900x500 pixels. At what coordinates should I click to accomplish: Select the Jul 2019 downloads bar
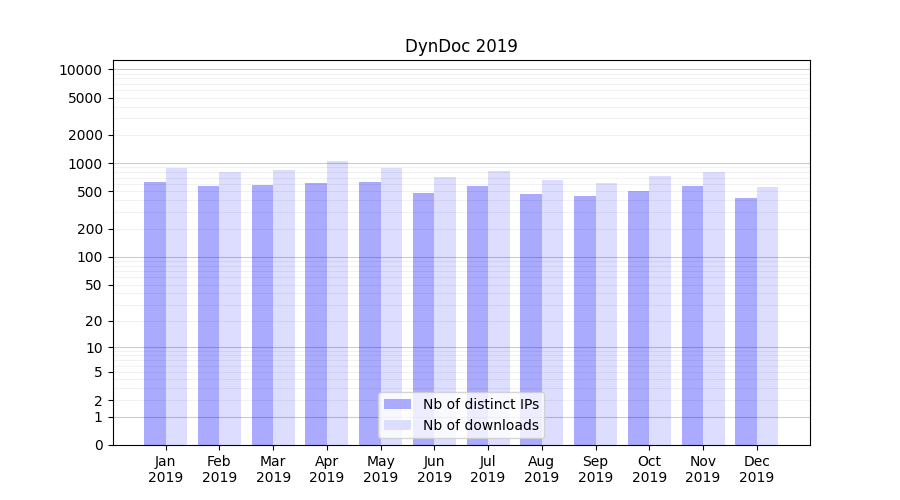(499, 308)
